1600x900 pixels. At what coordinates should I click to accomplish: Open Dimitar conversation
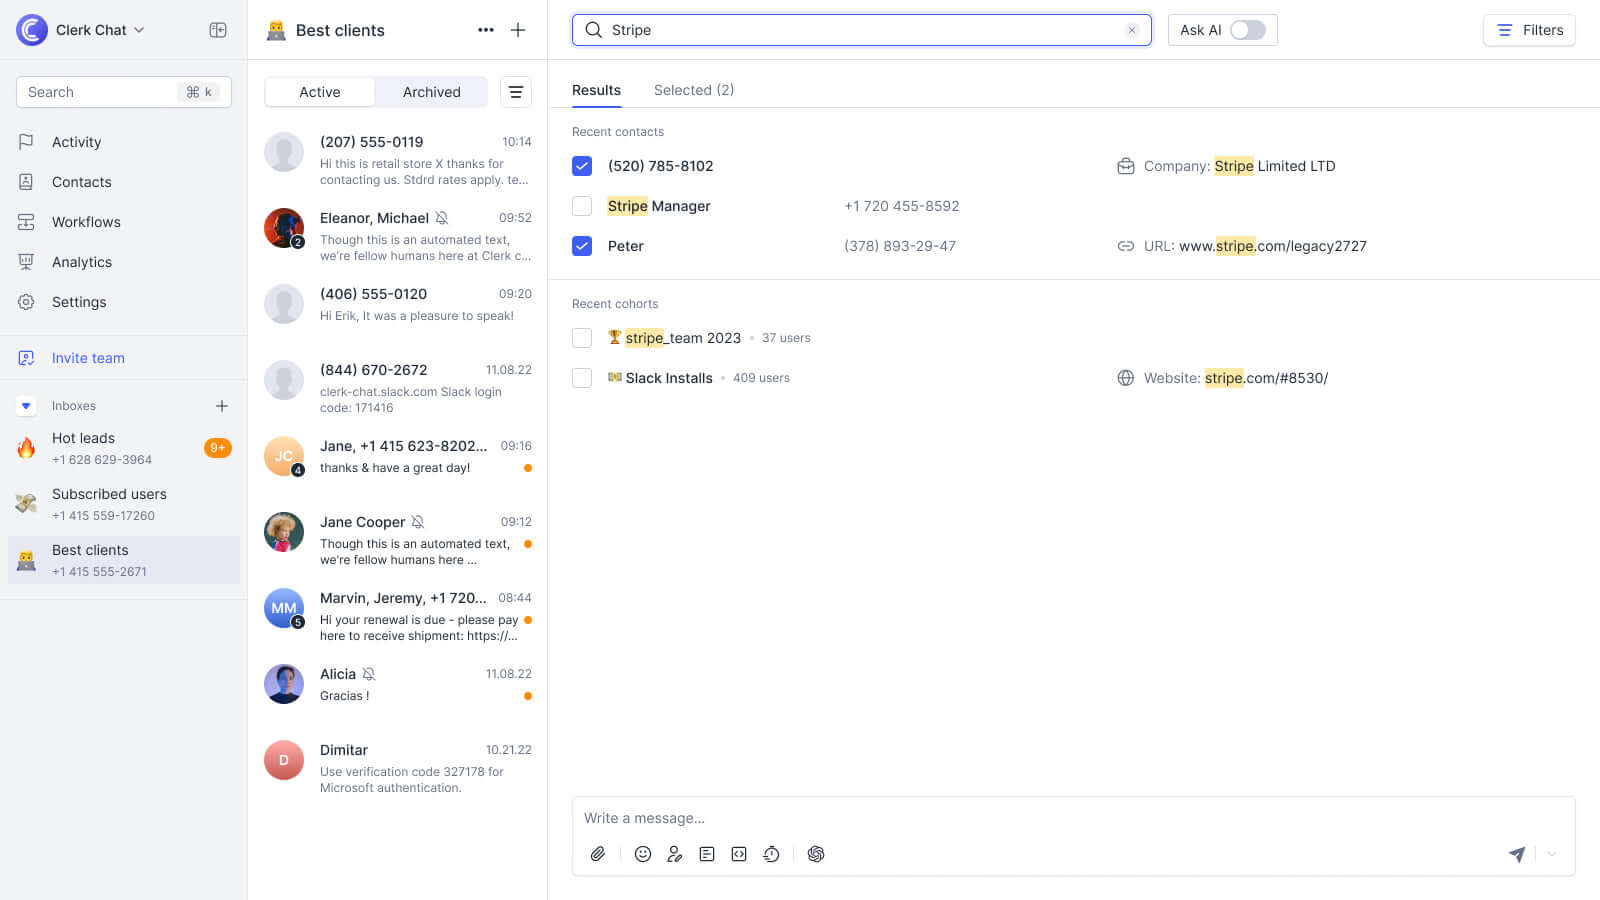[x=398, y=768]
